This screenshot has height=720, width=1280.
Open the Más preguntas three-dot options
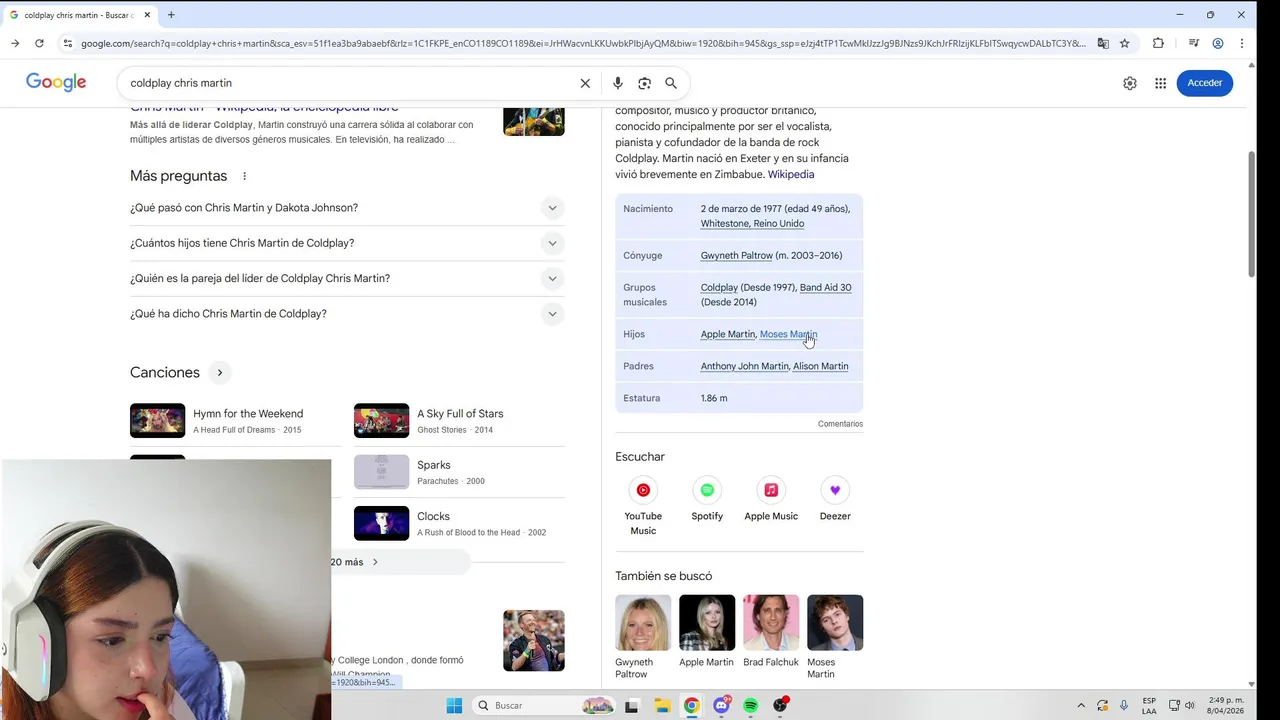[244, 176]
